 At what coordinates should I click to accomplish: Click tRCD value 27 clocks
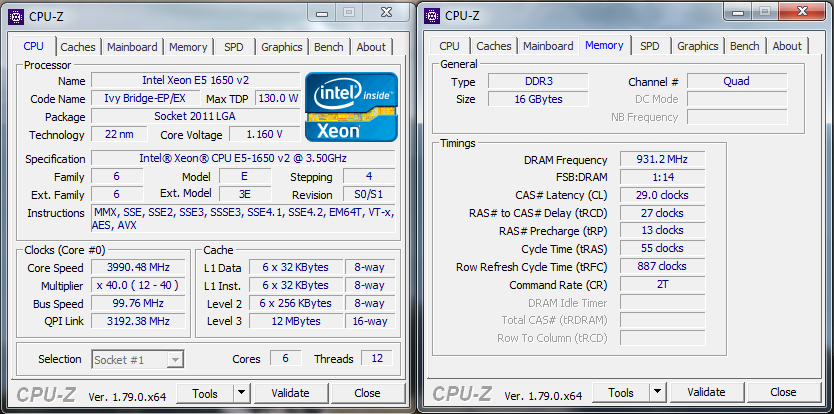point(663,213)
